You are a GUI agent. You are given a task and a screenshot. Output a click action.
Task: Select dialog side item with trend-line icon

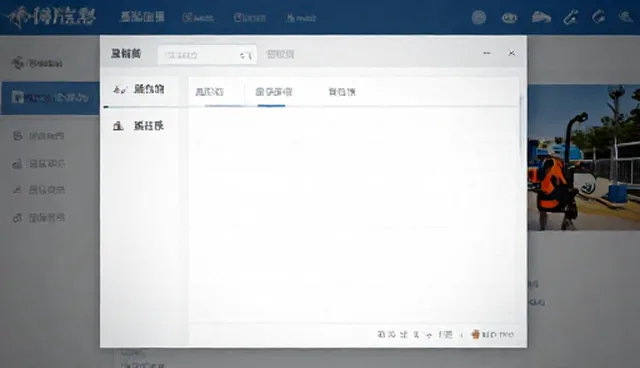(x=139, y=89)
